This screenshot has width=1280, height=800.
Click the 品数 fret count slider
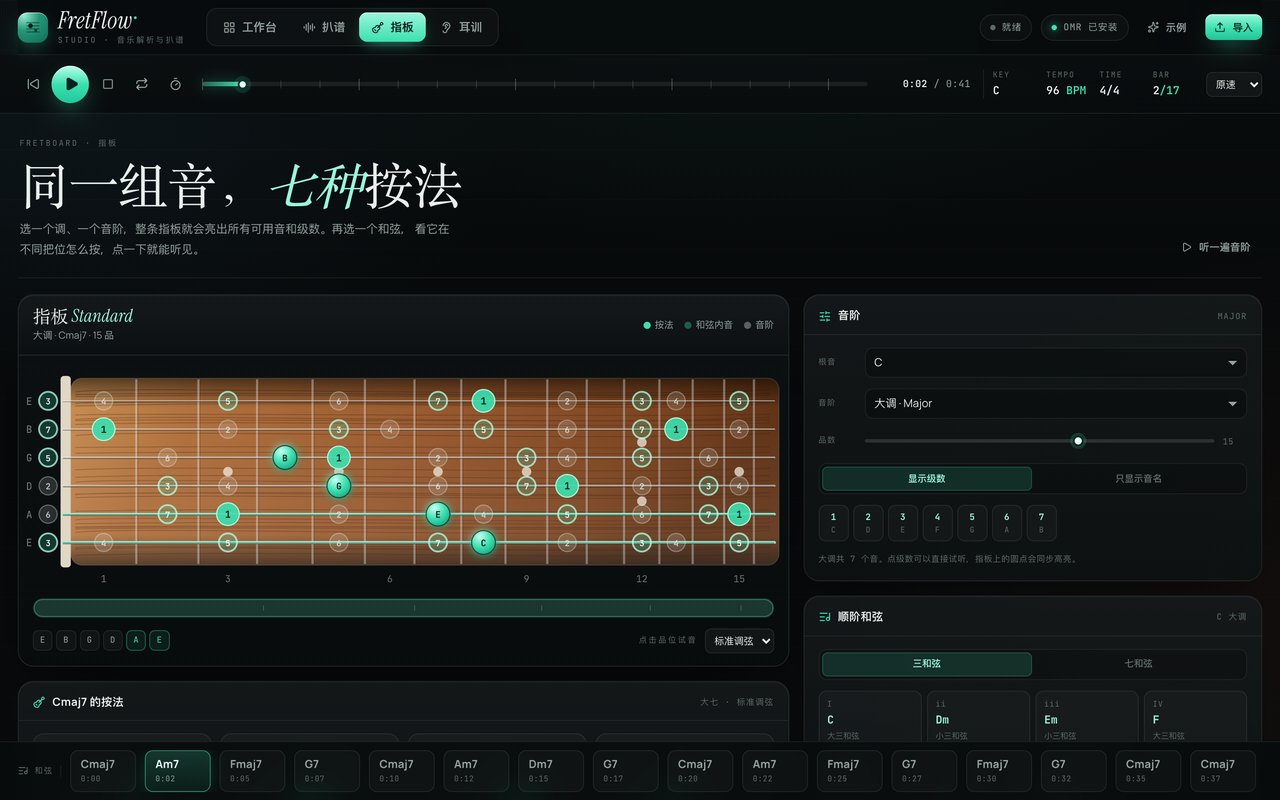pos(1039,441)
